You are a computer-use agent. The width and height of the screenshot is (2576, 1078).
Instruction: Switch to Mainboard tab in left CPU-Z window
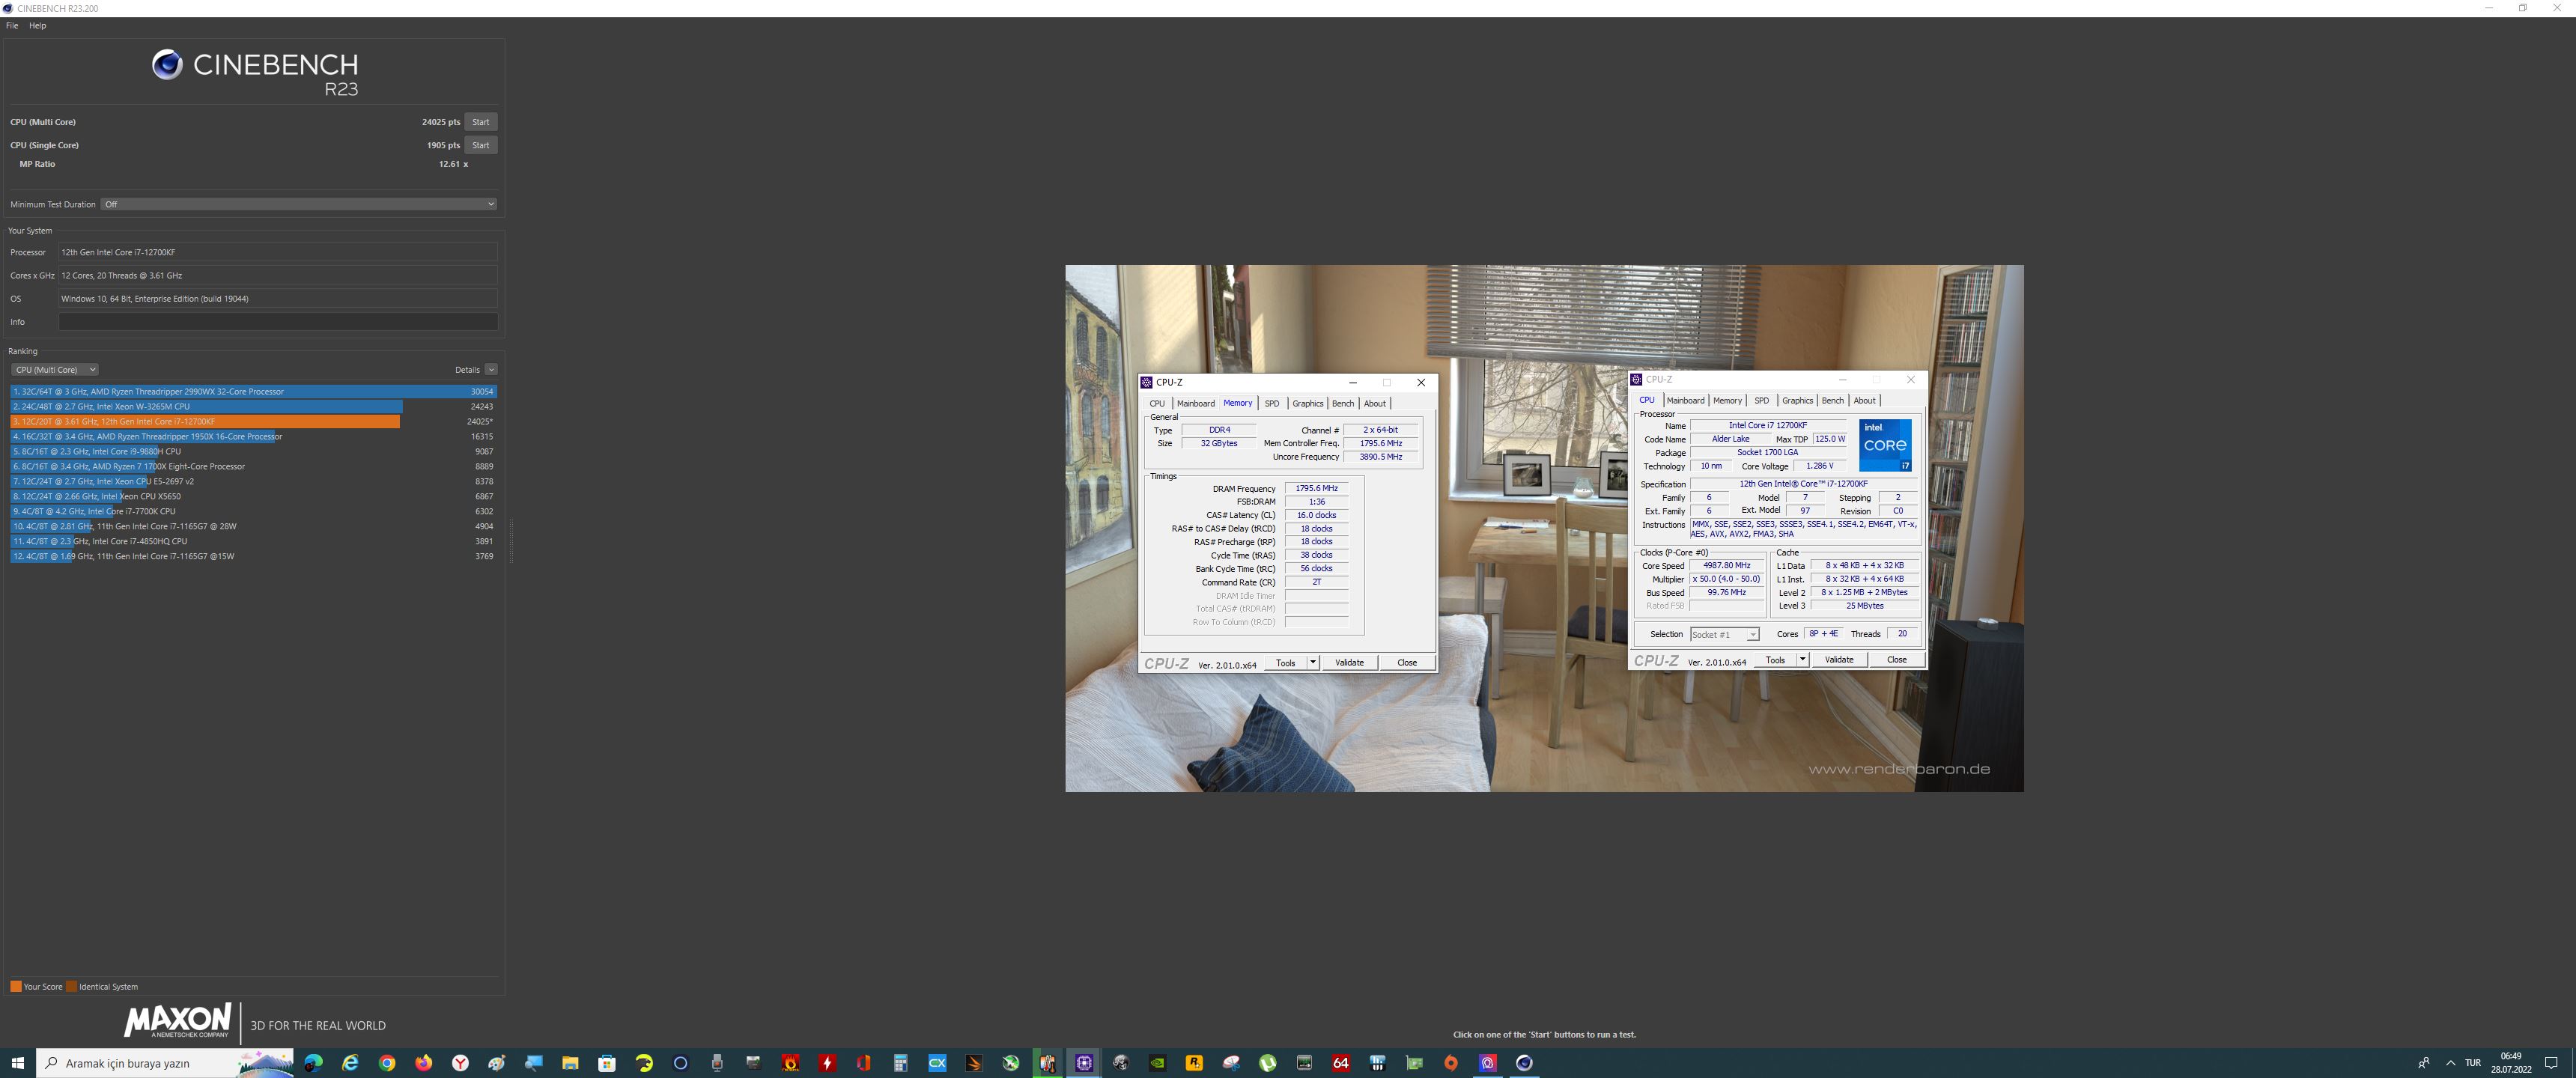pos(1195,404)
